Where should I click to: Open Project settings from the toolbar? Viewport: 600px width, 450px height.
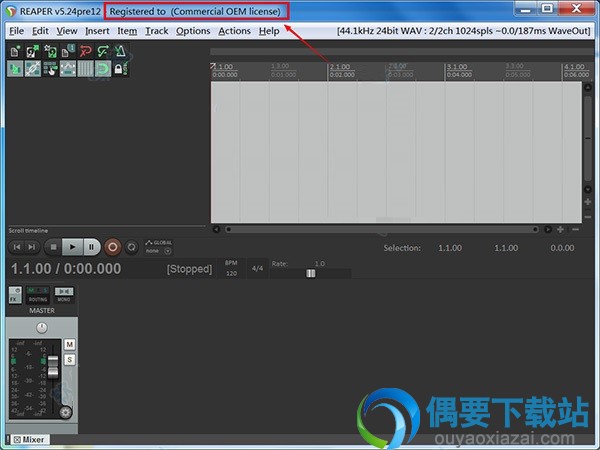[x=68, y=52]
